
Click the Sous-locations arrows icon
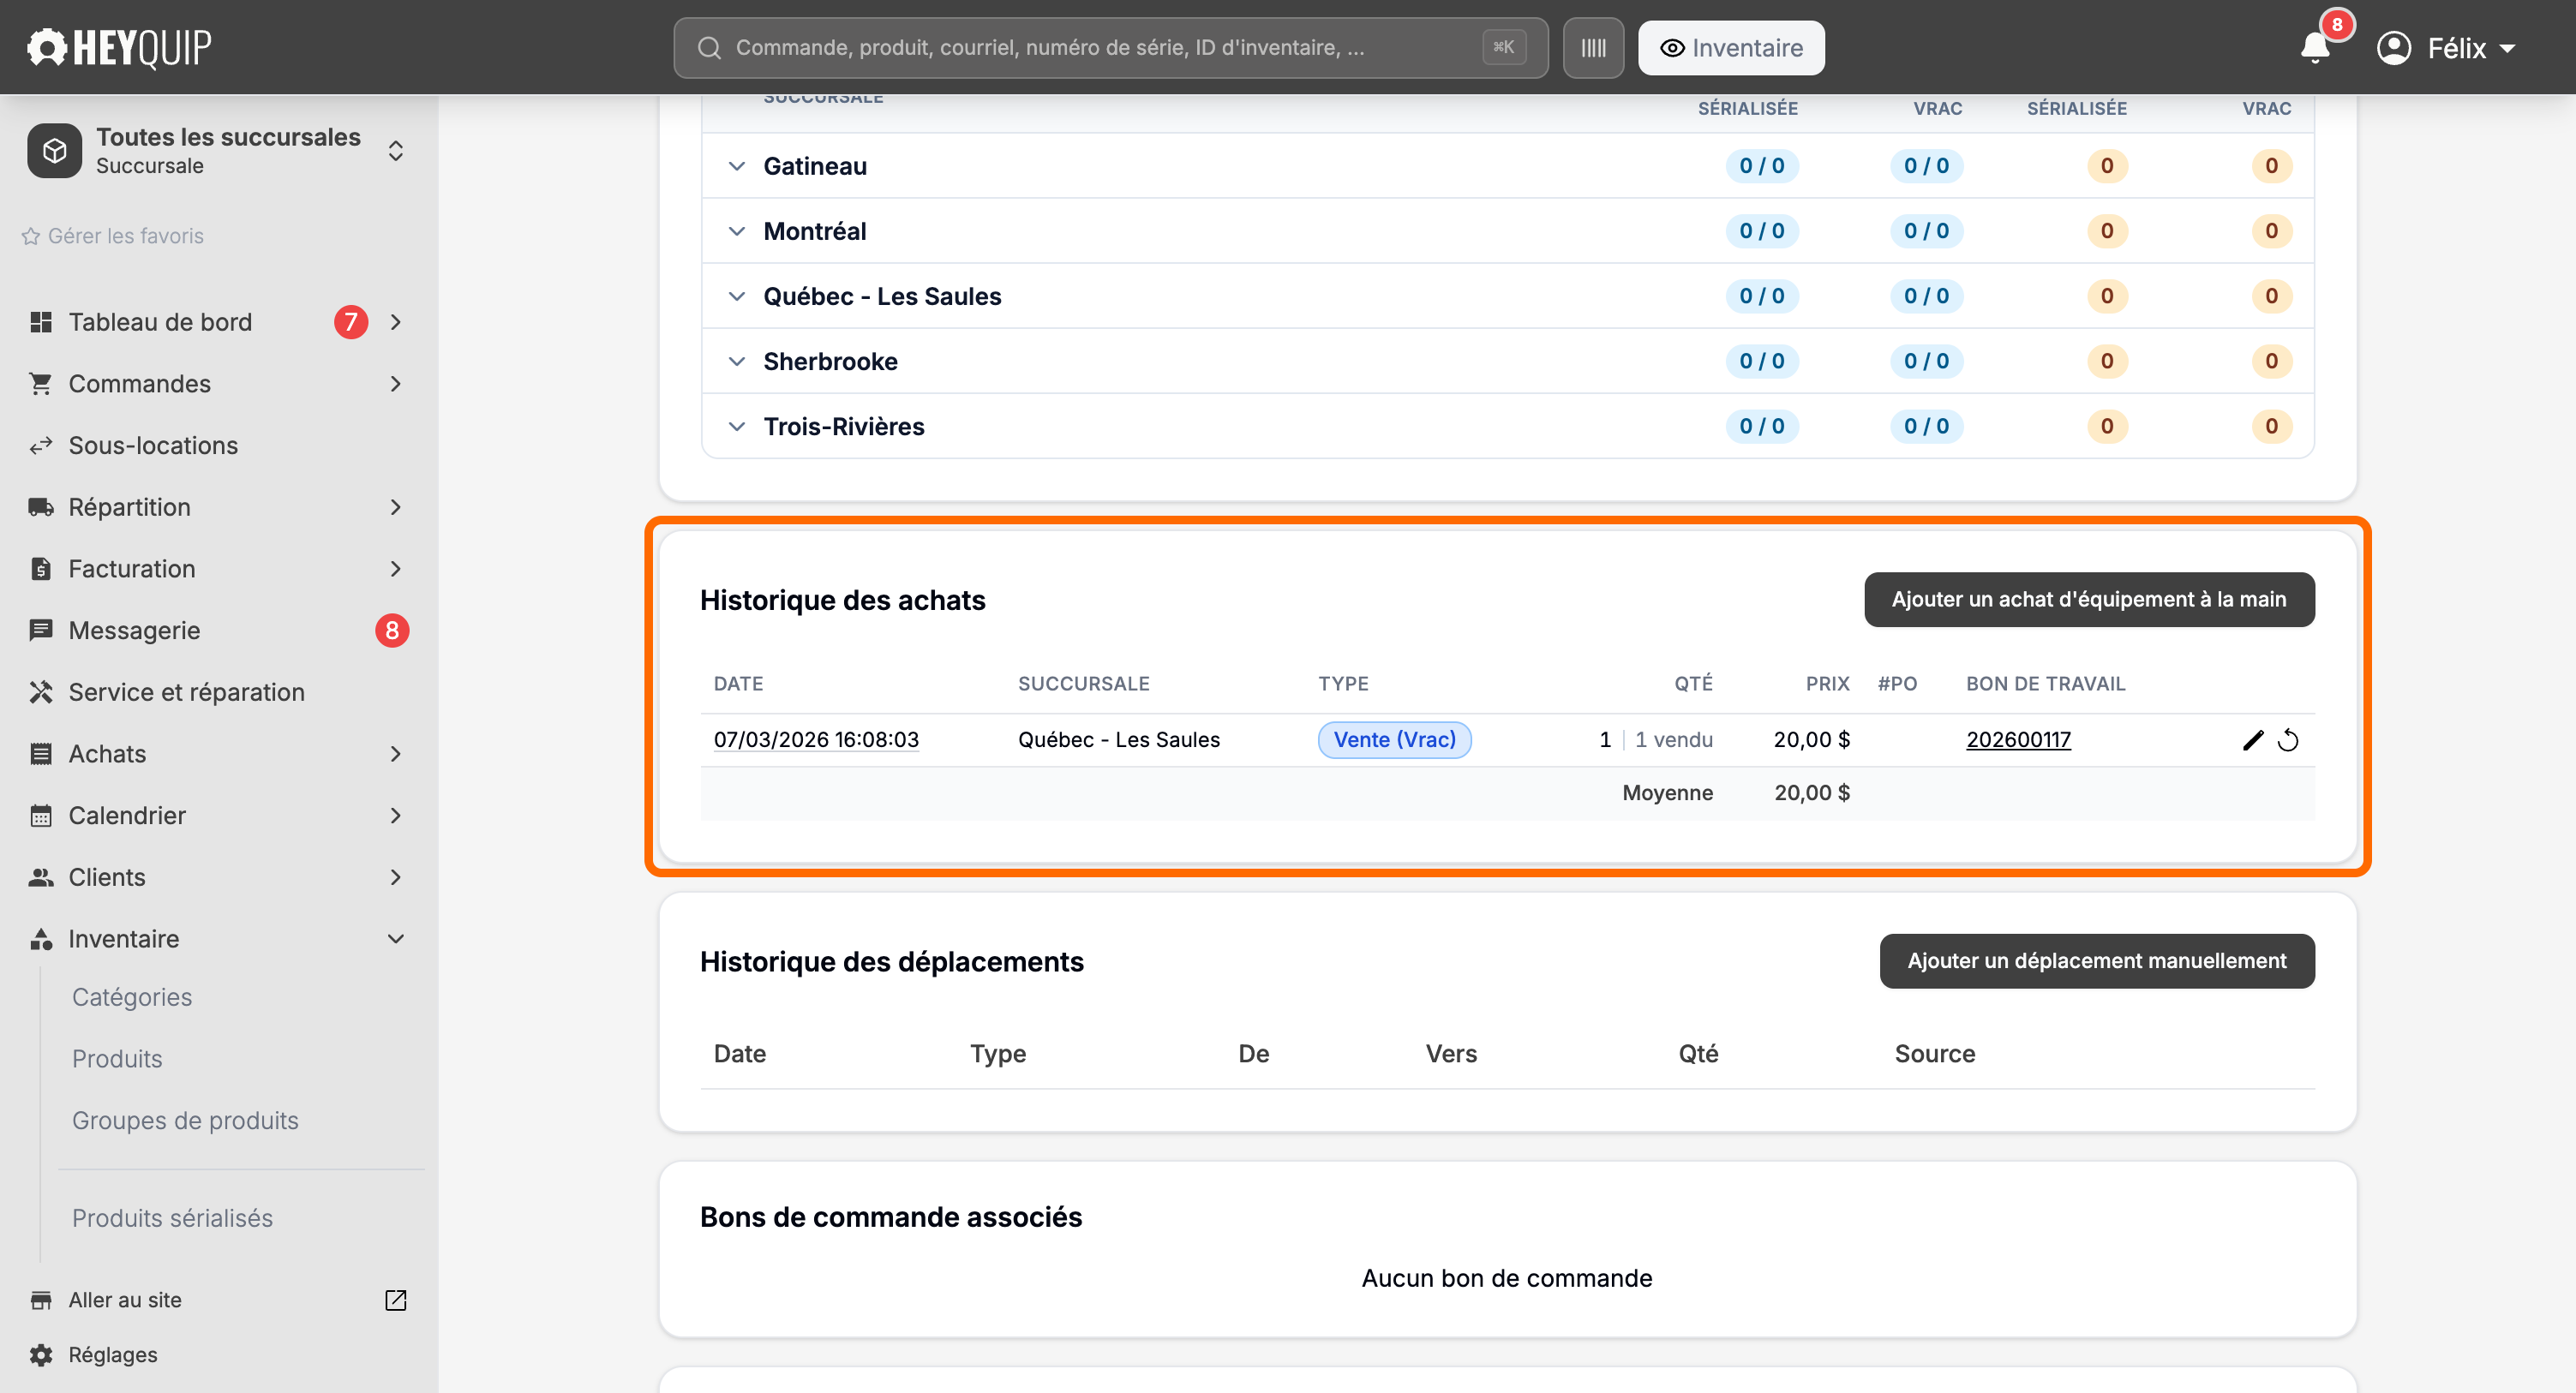(41, 446)
